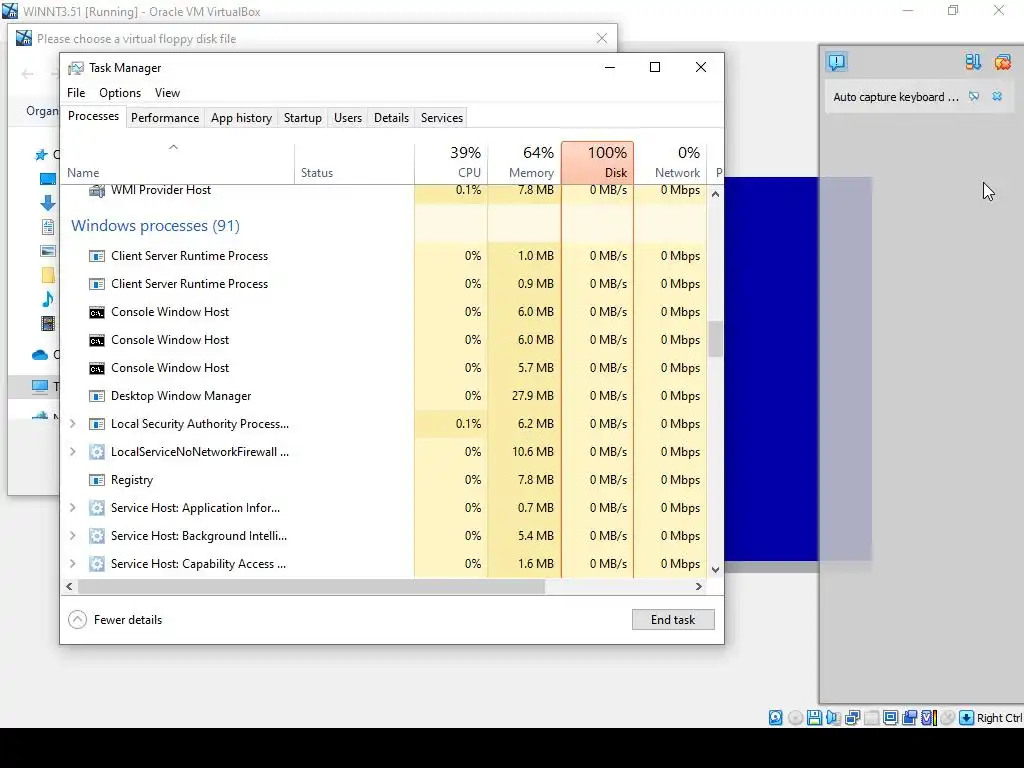Expand Service Host: Capability Access row
This screenshot has height=768, width=1024.
click(72, 564)
